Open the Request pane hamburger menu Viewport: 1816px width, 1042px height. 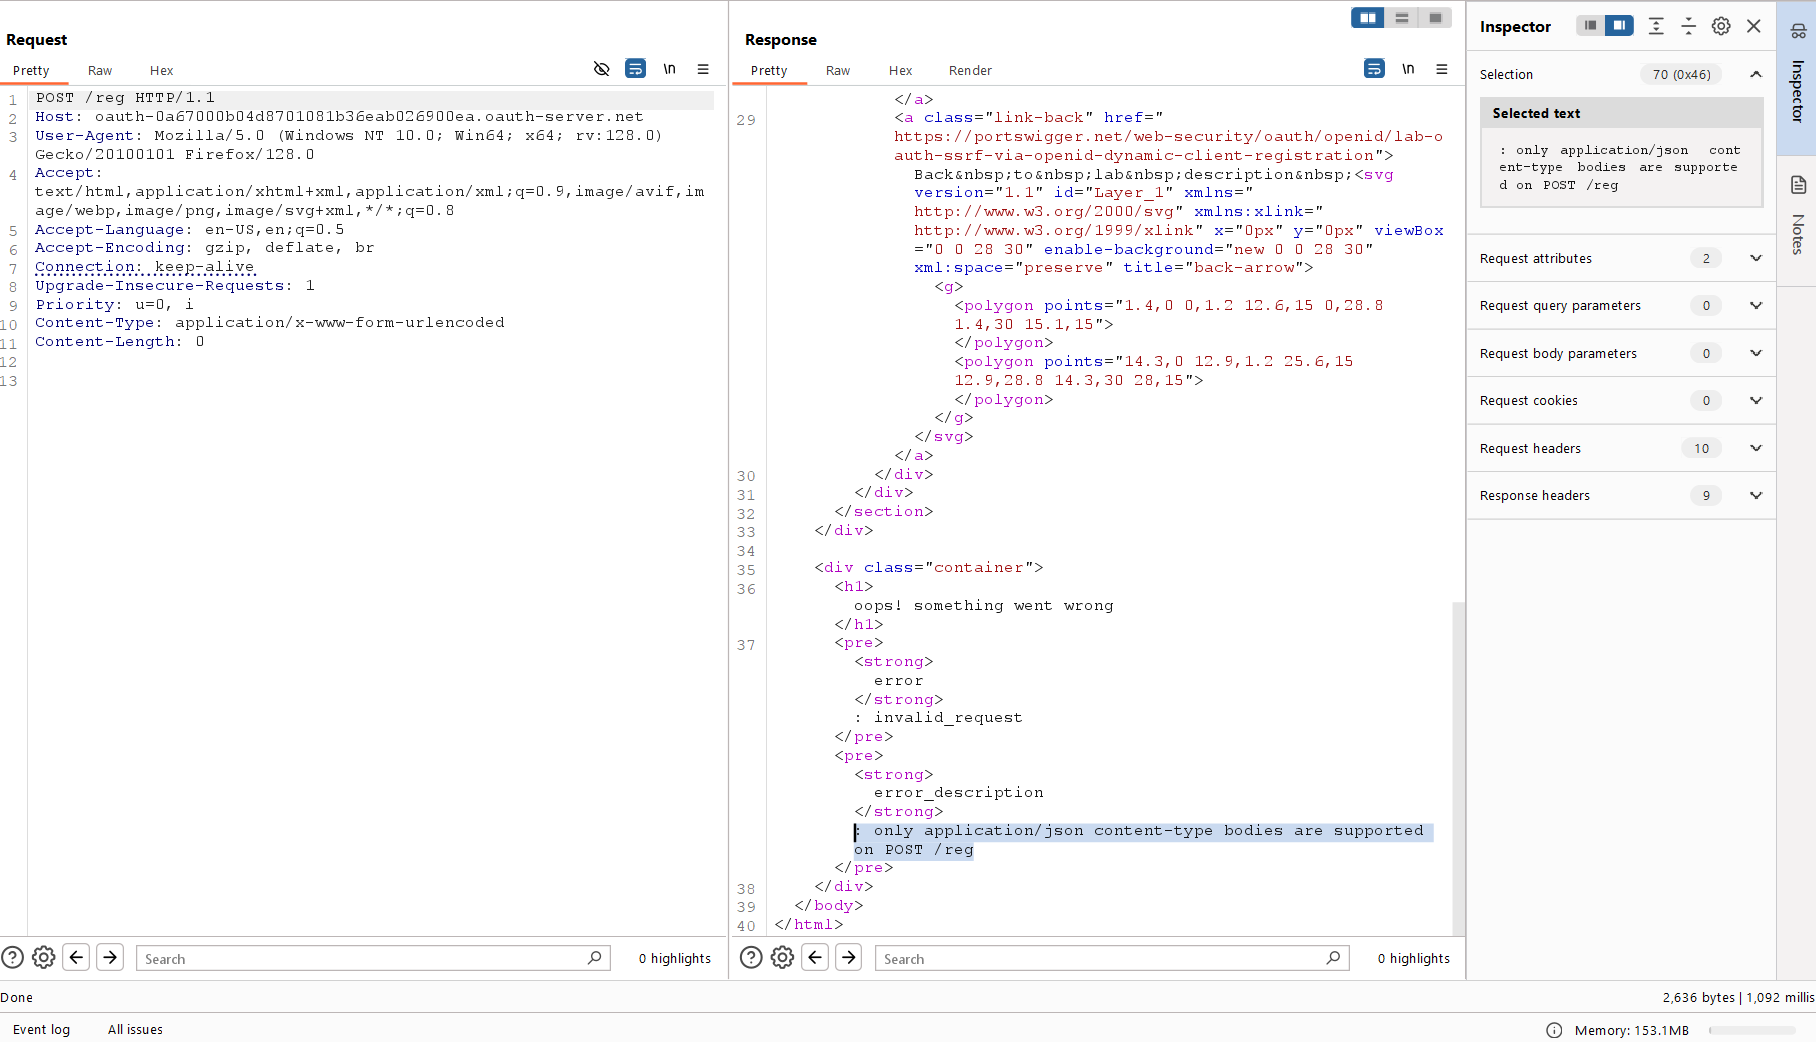(703, 69)
